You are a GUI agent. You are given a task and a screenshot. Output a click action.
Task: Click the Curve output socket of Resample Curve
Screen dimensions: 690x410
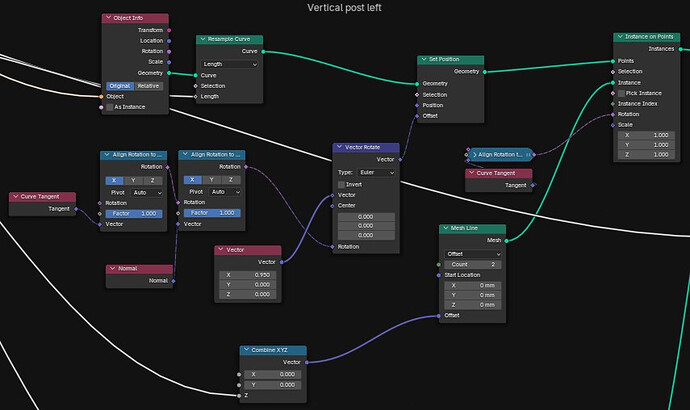tap(263, 51)
